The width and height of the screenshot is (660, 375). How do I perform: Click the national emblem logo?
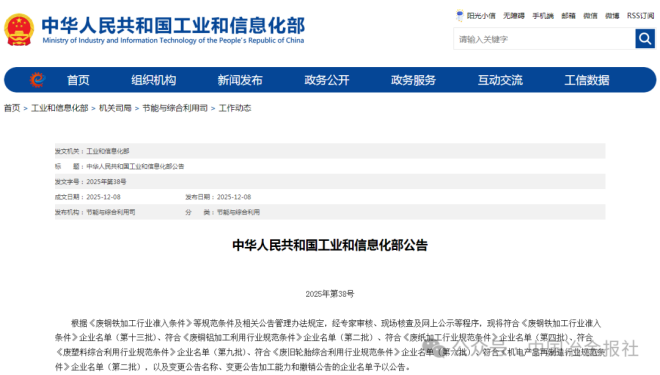[19, 29]
